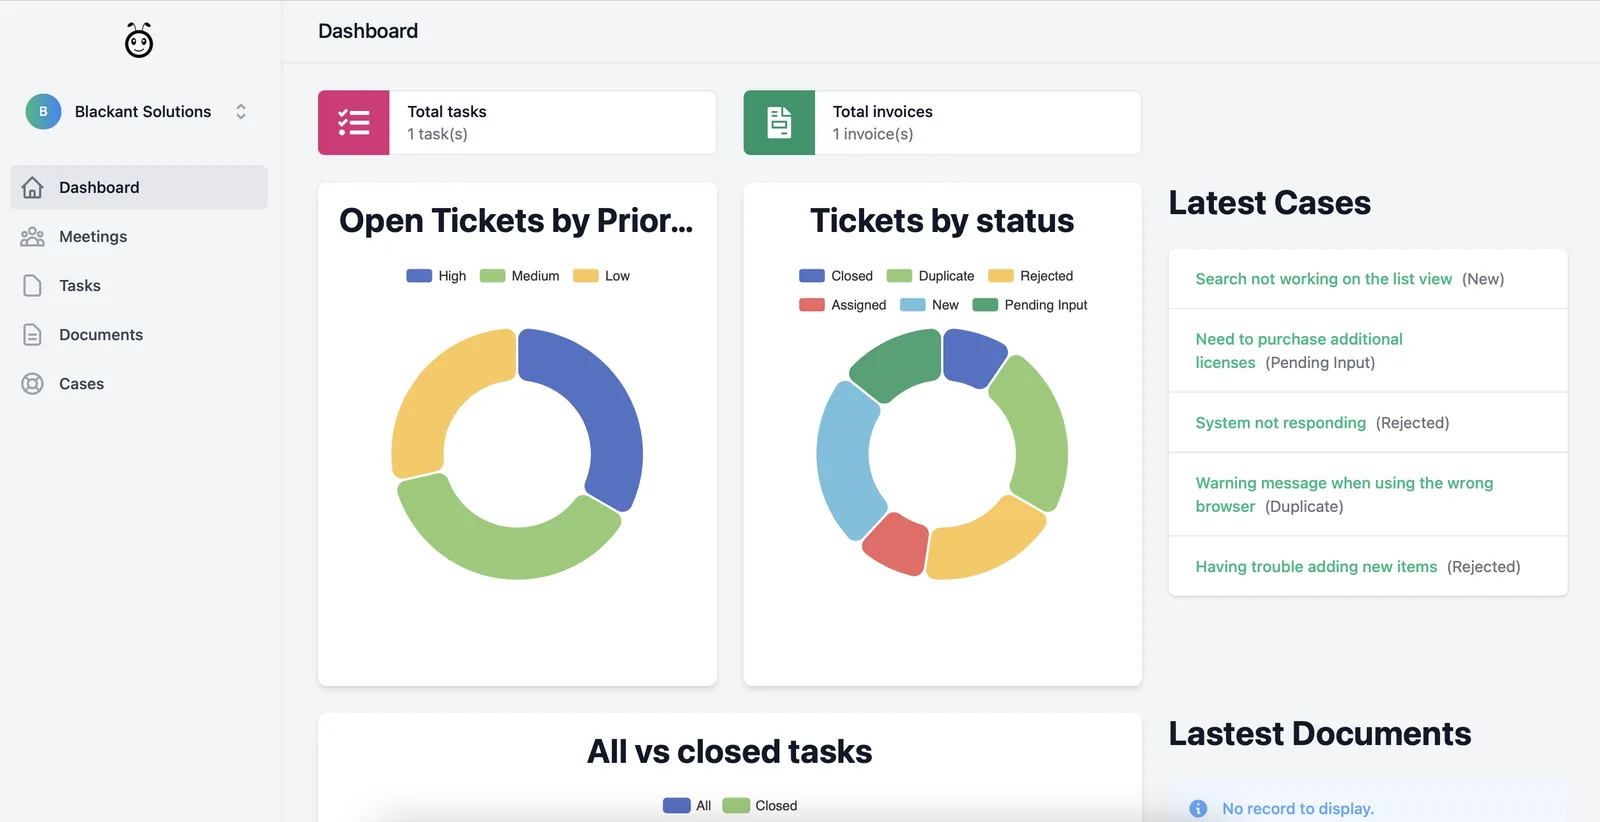This screenshot has height=822, width=1600.
Task: Click the red Assigned segment of status donut
Action: pos(898,546)
